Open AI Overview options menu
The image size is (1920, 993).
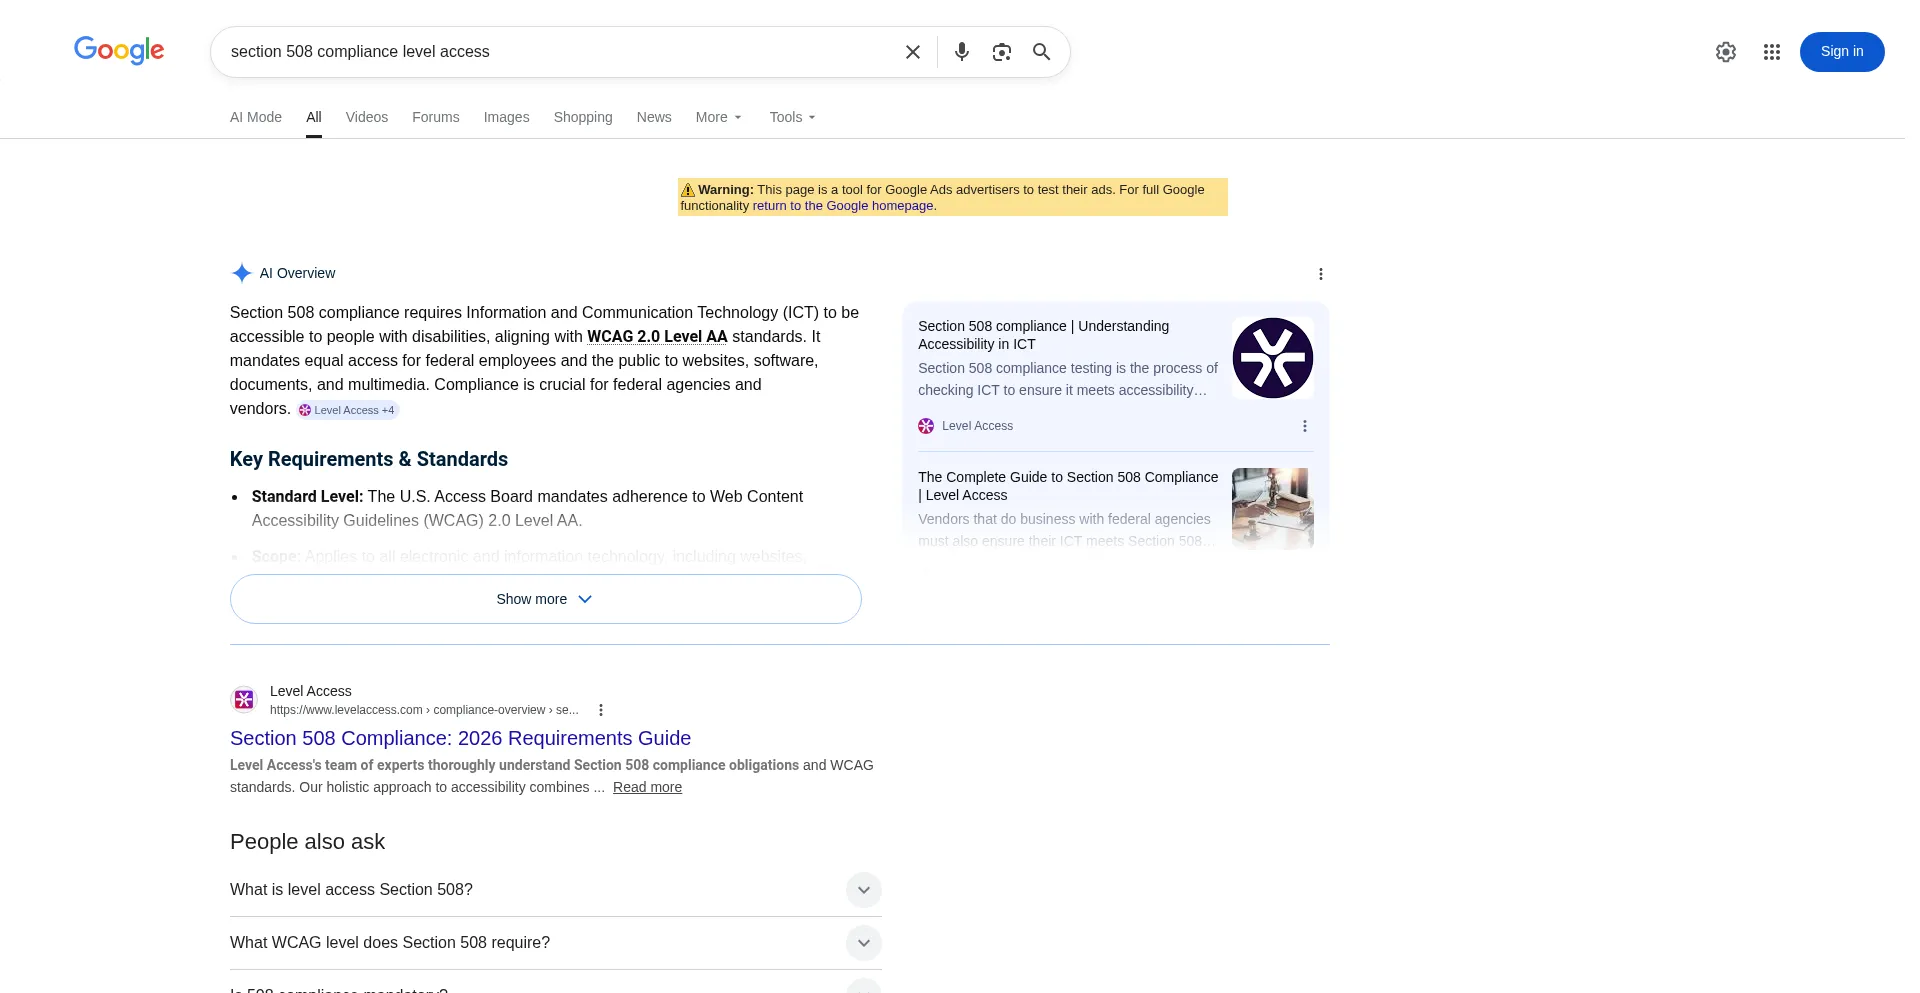(1321, 274)
